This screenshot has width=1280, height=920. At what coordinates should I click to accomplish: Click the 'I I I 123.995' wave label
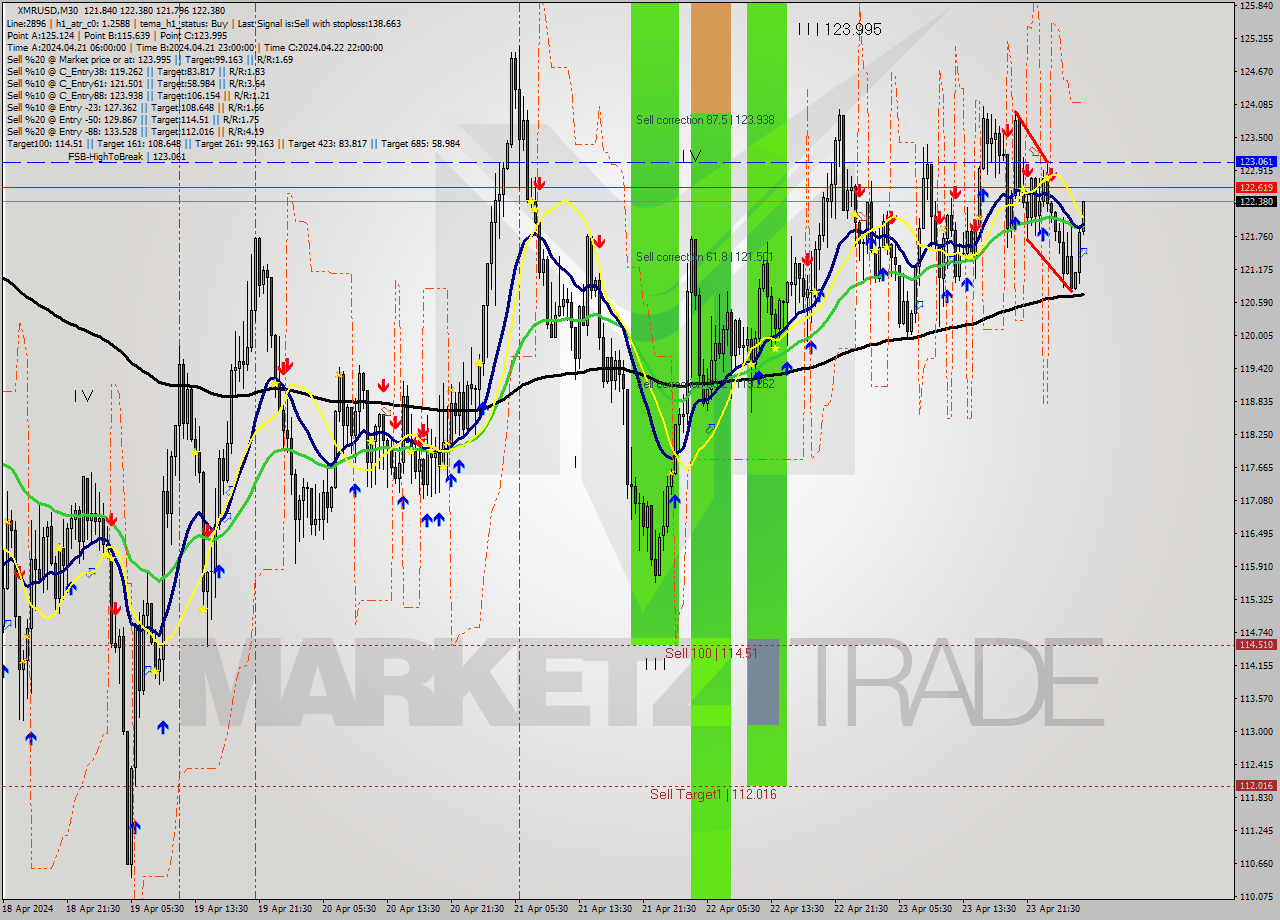pos(840,30)
